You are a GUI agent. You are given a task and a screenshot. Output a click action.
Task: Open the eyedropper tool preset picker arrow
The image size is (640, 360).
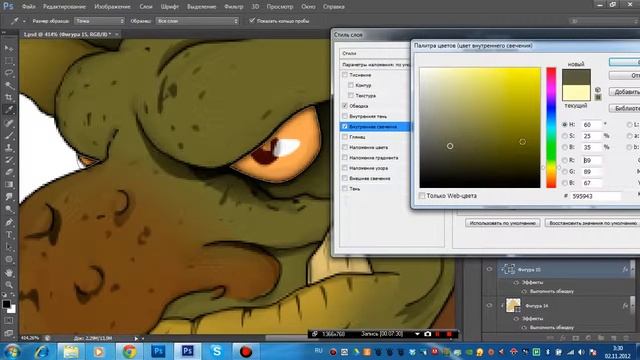24,21
